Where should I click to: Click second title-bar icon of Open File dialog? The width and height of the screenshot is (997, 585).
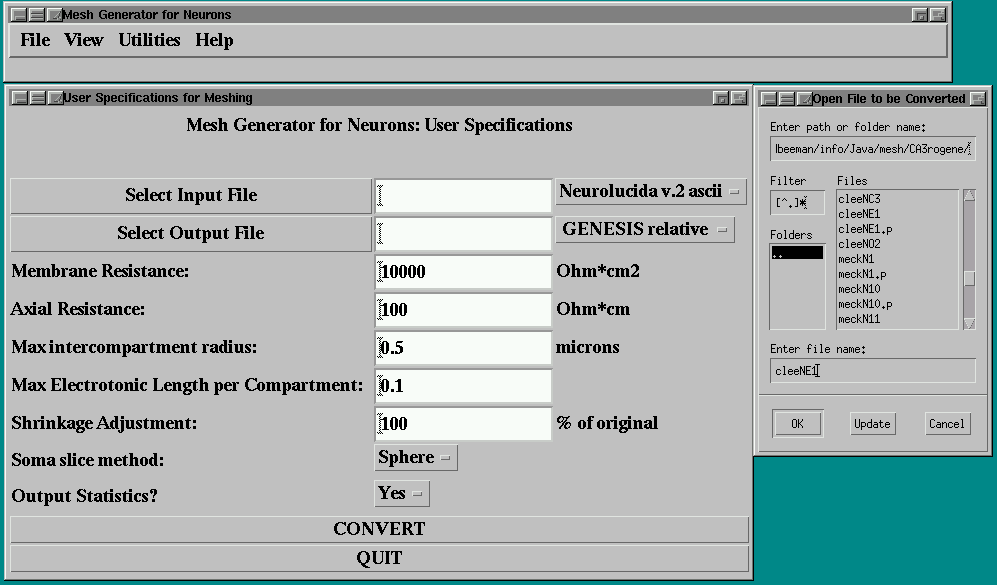787,99
